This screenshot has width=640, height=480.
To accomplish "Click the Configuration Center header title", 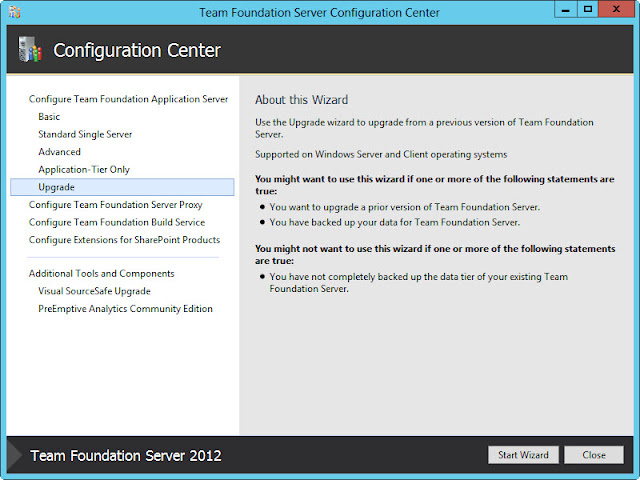I will [137, 50].
